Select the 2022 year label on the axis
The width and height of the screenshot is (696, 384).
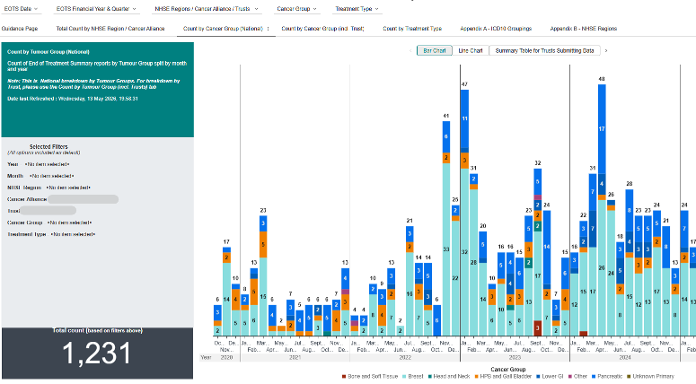click(405, 357)
